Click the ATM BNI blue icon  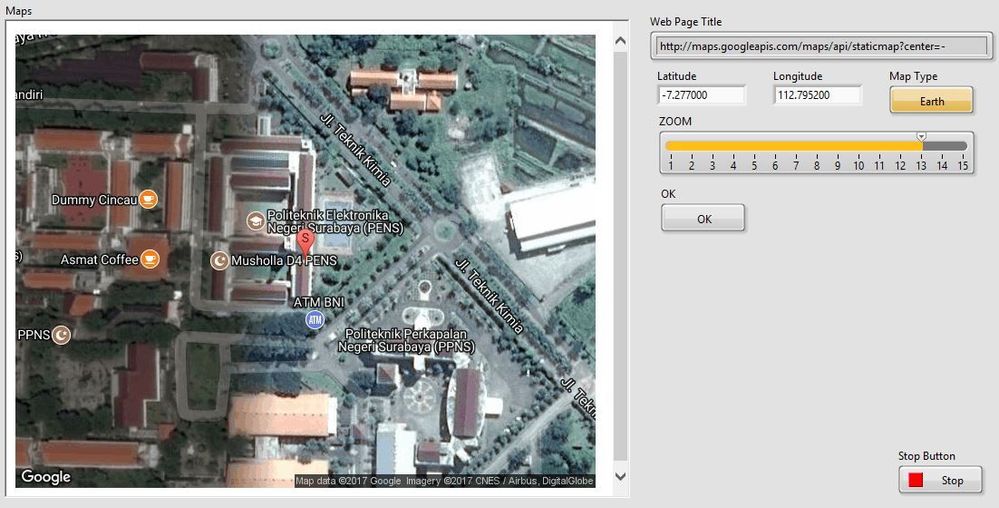click(x=315, y=320)
